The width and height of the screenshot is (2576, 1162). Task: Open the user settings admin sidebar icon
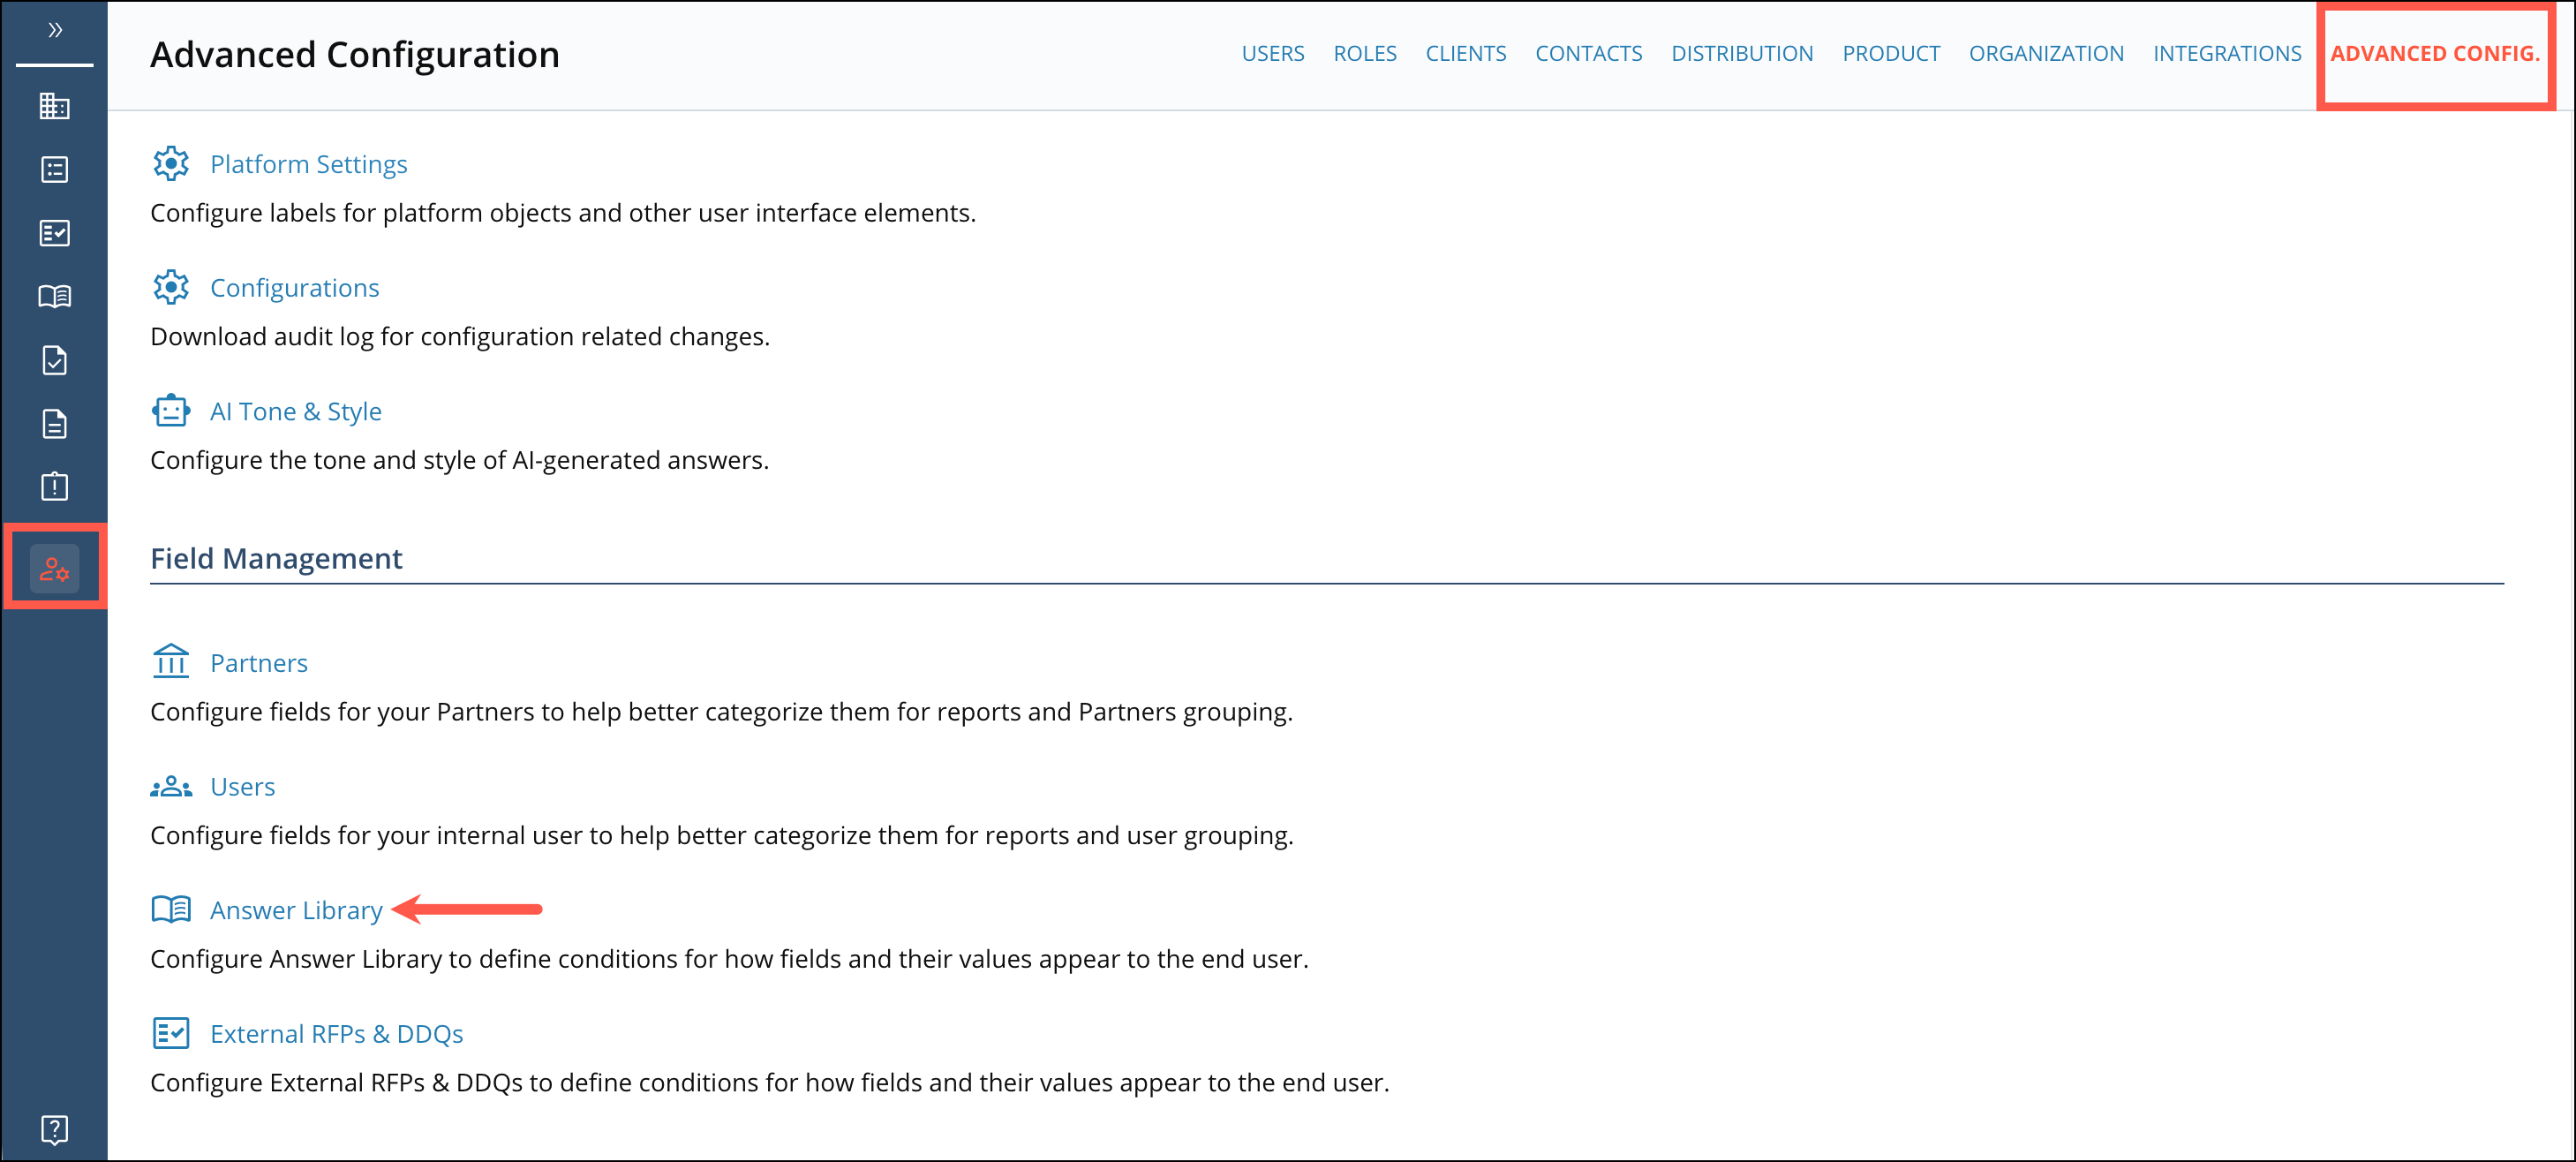[x=55, y=569]
